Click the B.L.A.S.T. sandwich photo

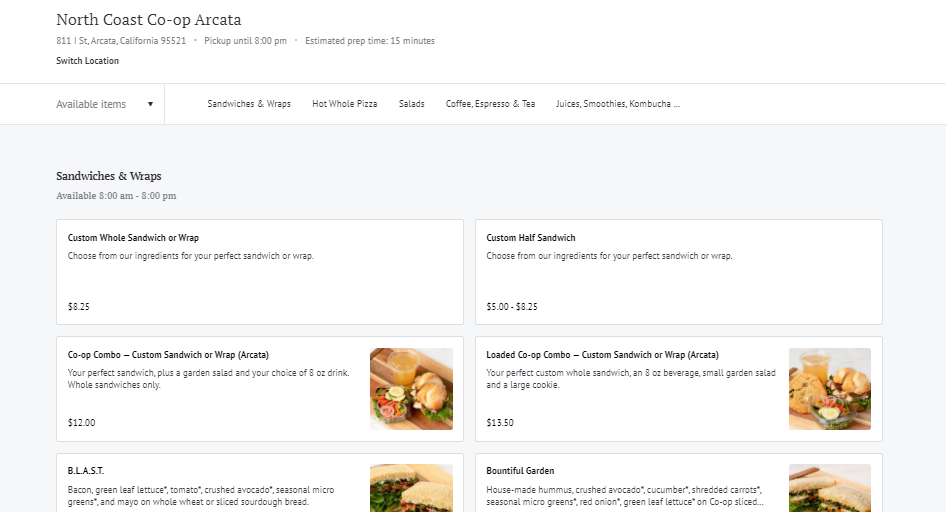coord(411,488)
